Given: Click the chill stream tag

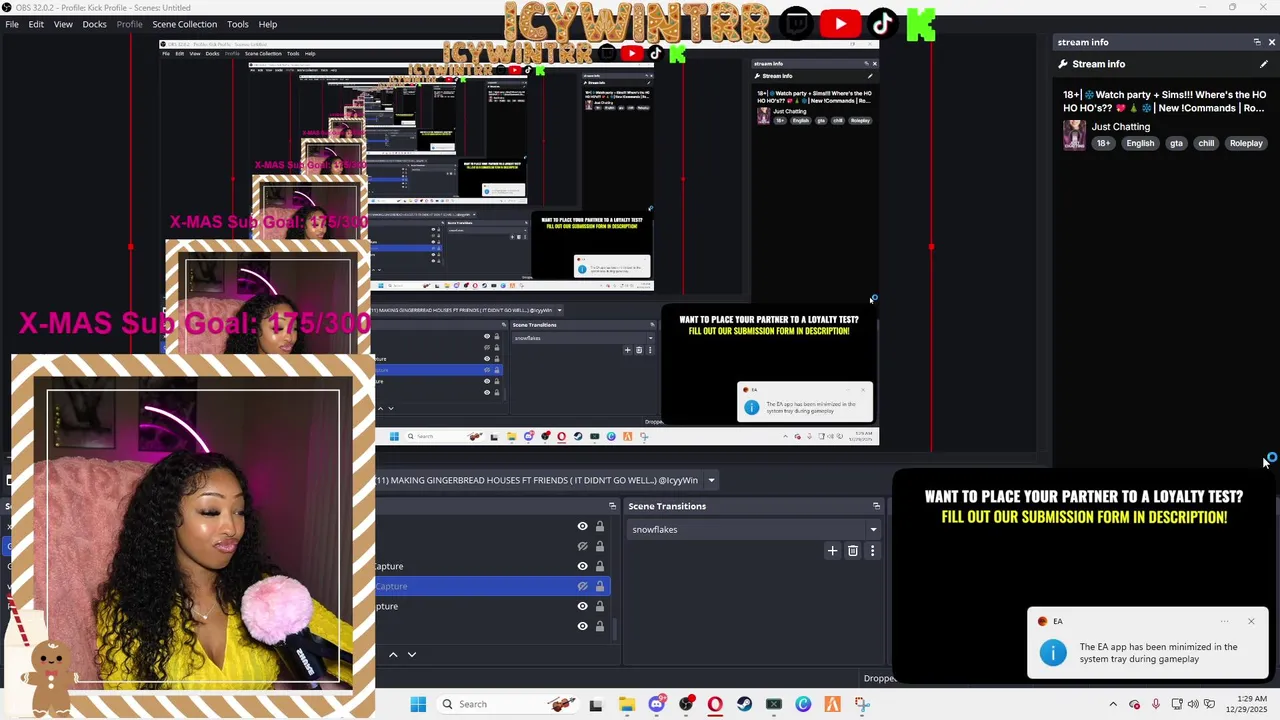Looking at the screenshot, I should click(x=1206, y=143).
